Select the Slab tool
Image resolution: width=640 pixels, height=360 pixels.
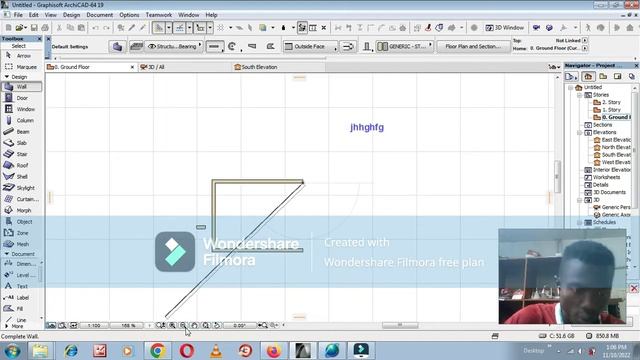click(x=21, y=143)
